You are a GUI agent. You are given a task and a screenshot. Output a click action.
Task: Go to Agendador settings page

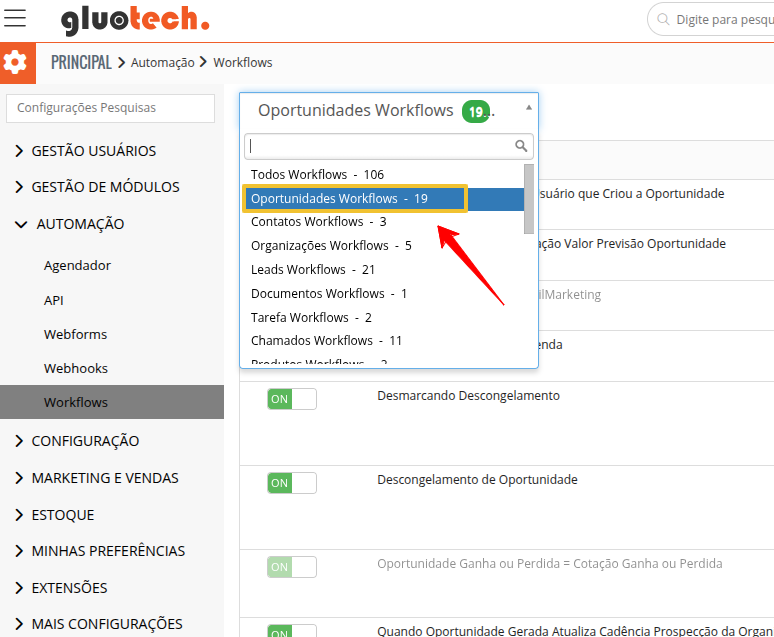(77, 266)
